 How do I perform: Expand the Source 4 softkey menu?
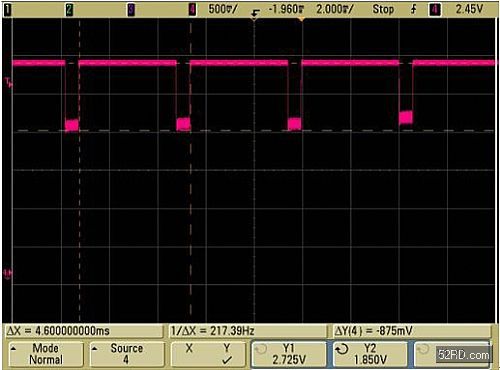pos(127,354)
